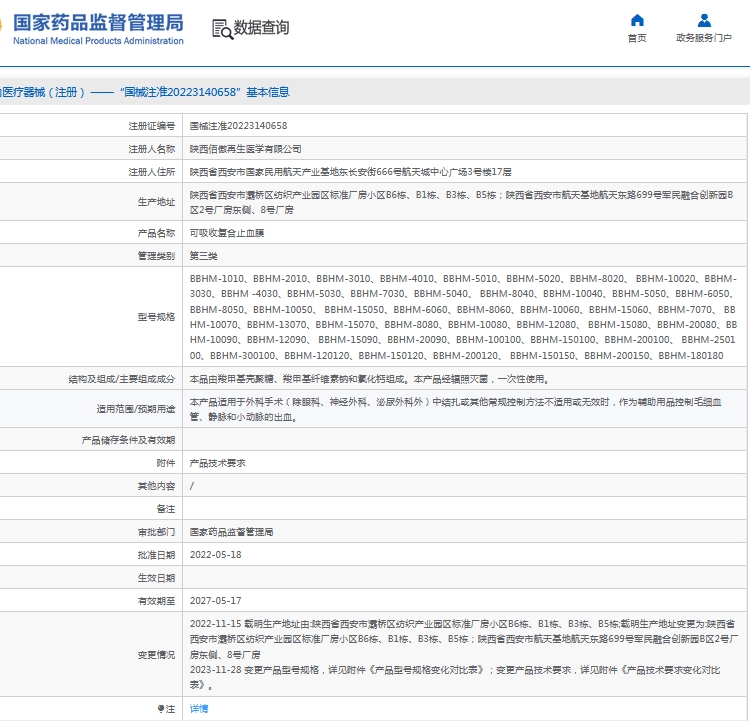Click the 结构及组成/主要组成成分 label
The width and height of the screenshot is (750, 721).
(121, 379)
